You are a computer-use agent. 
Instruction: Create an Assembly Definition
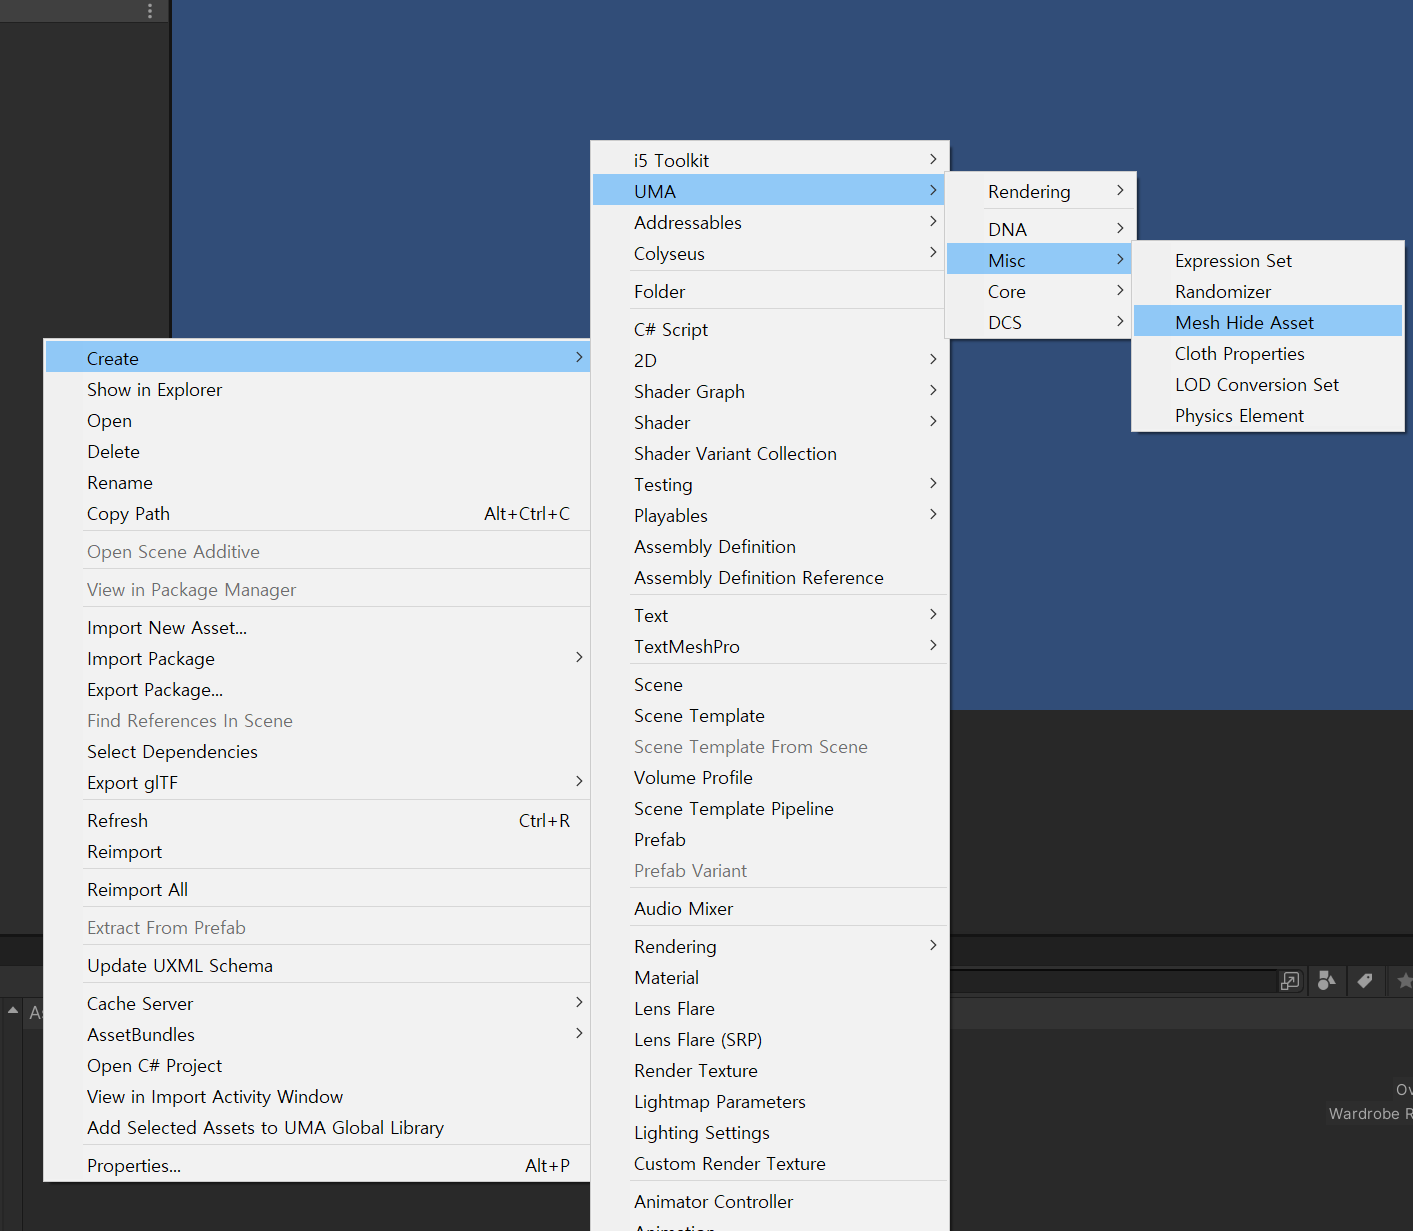pos(769,546)
